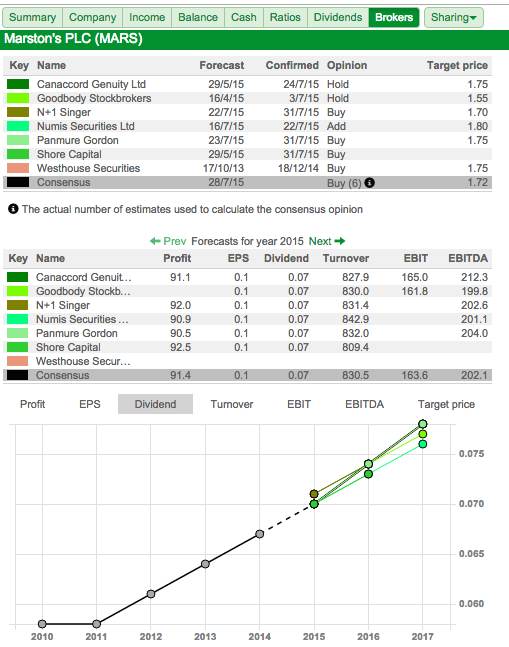Screen dimensions: 509x647
Task: Click Canaccord Genuity Ltd color key in brokers table
Action: (18, 84)
